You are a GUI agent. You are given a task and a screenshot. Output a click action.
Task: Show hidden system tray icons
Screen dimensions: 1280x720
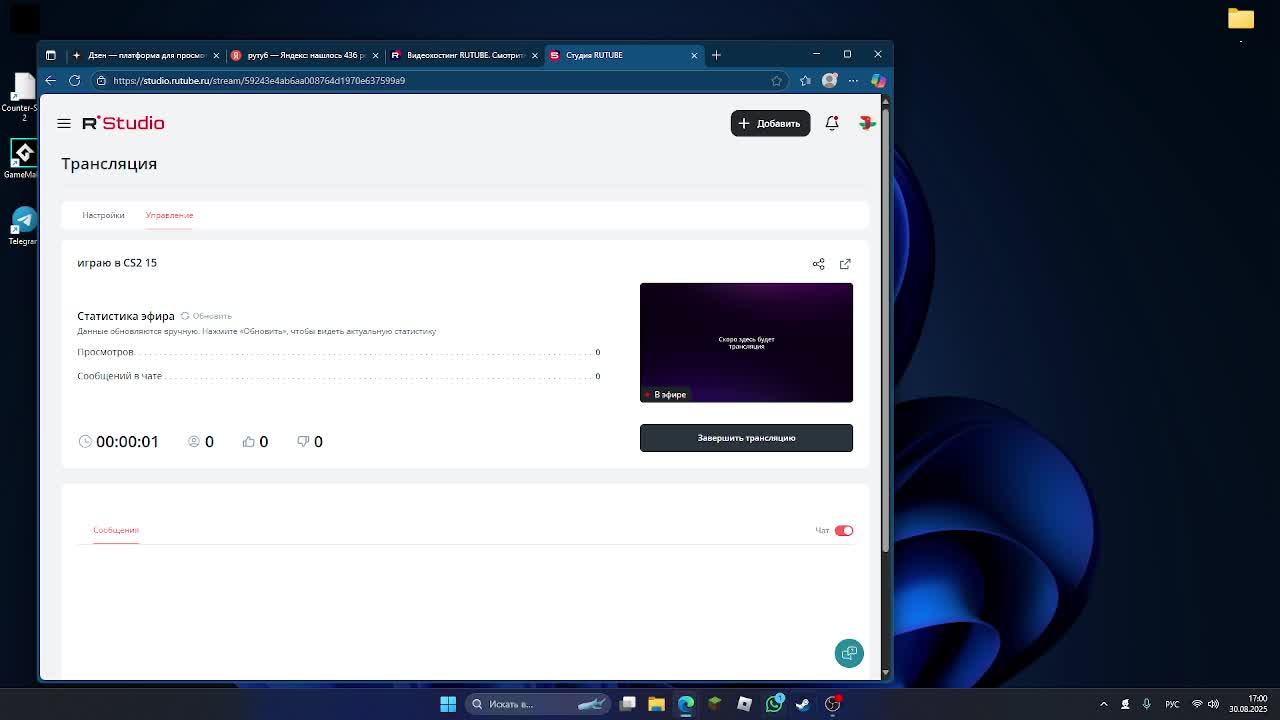pyautogui.click(x=1104, y=704)
